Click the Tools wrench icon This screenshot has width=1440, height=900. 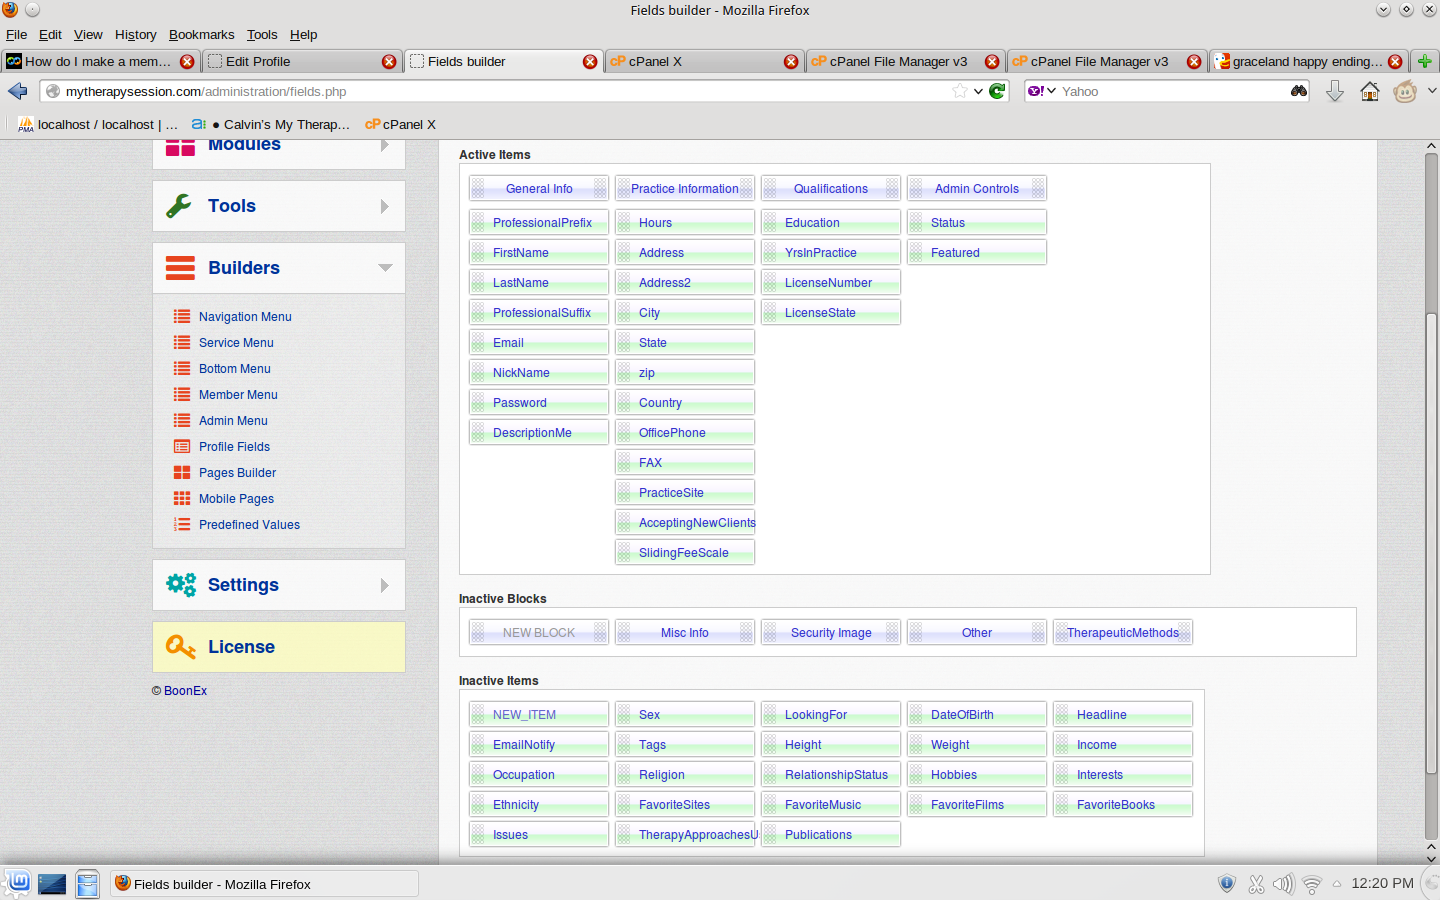tap(179, 206)
